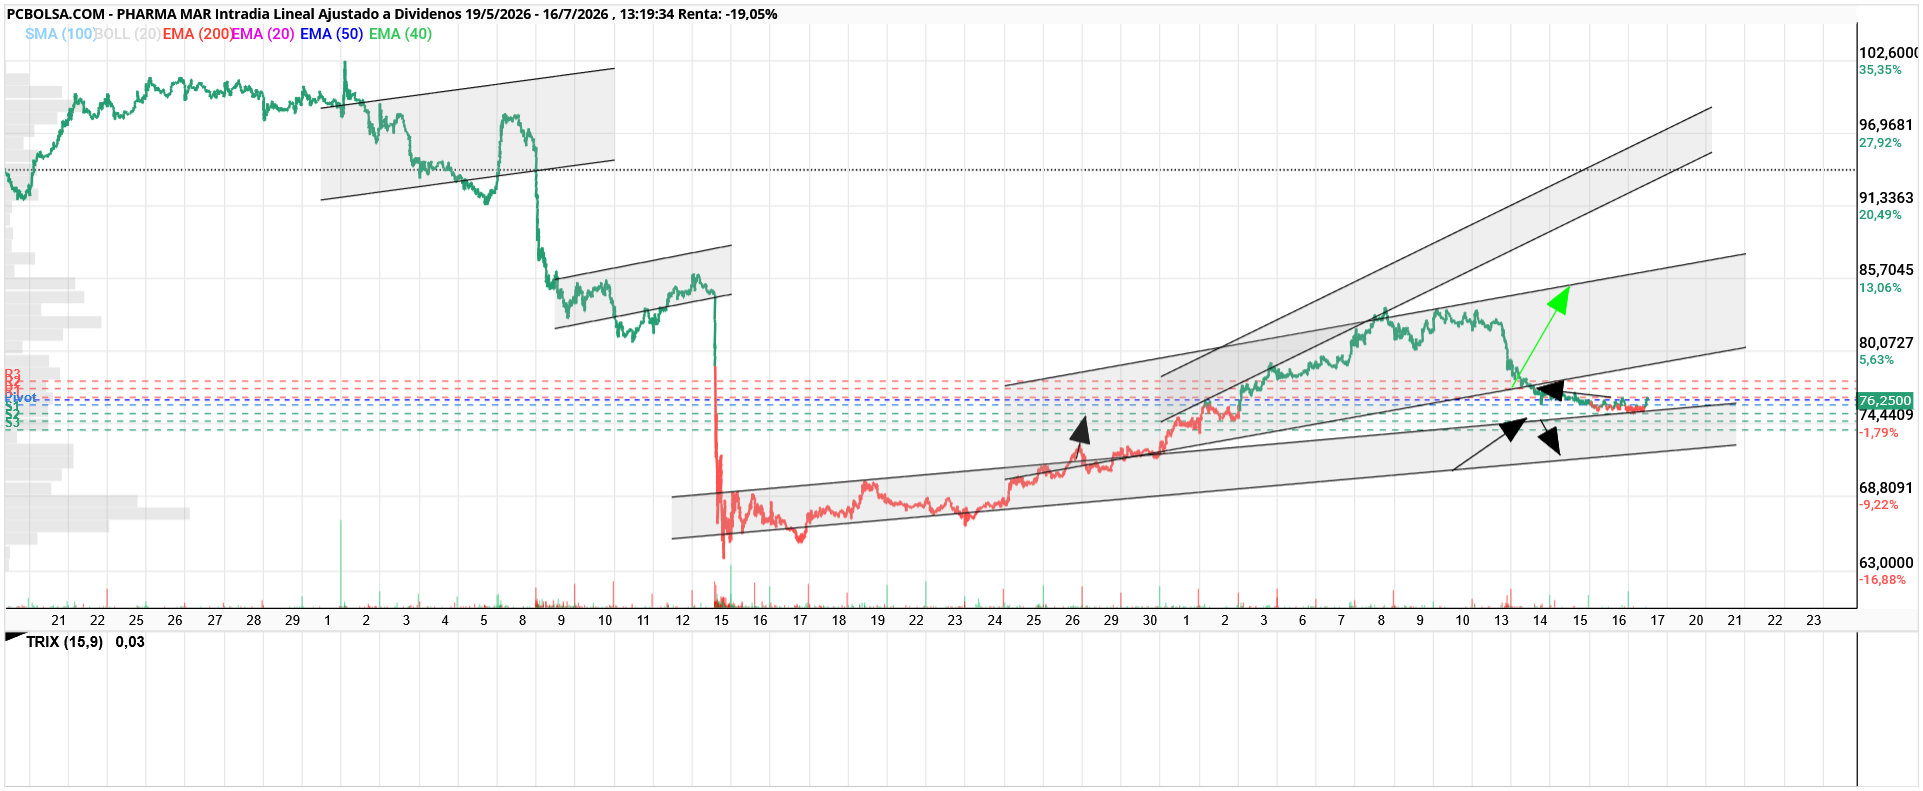1923x791 pixels.
Task: Click the S3 support level label
Action: 12,424
